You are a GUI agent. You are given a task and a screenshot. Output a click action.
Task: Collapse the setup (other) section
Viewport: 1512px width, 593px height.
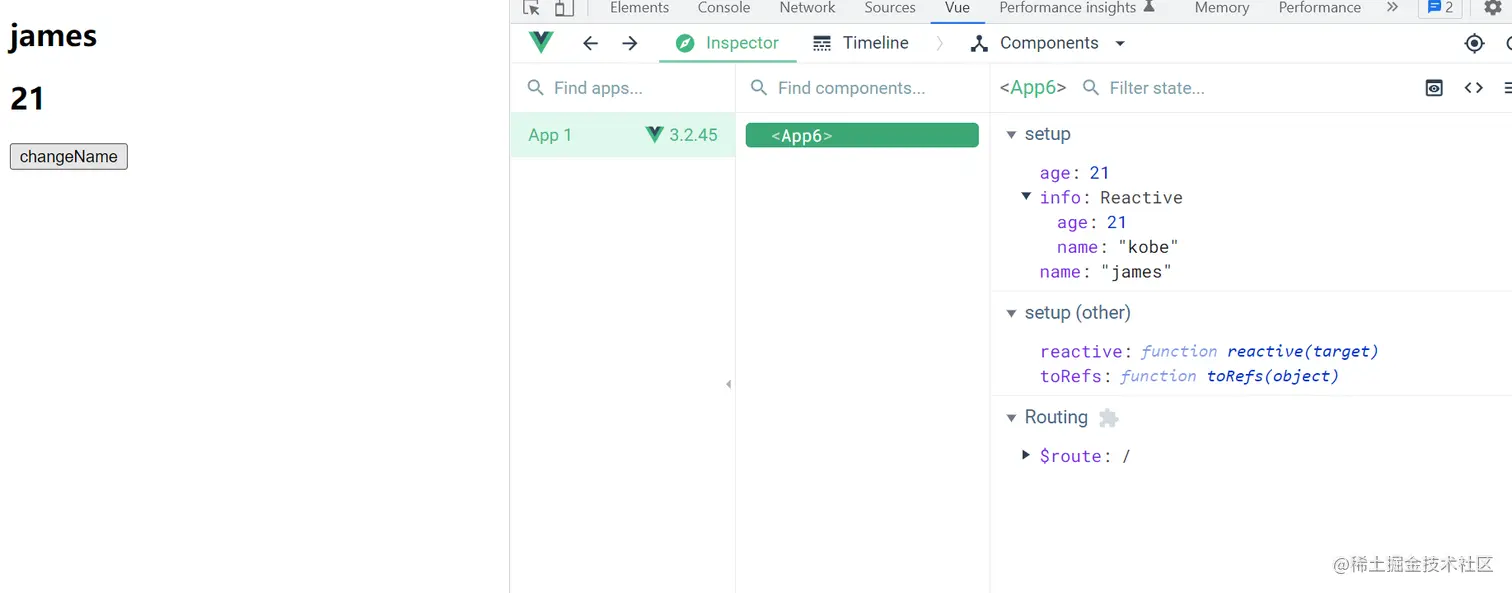(x=1011, y=313)
